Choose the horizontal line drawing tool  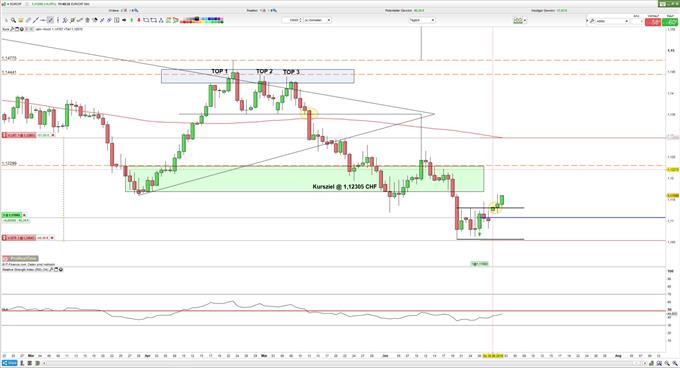(x=42, y=20)
